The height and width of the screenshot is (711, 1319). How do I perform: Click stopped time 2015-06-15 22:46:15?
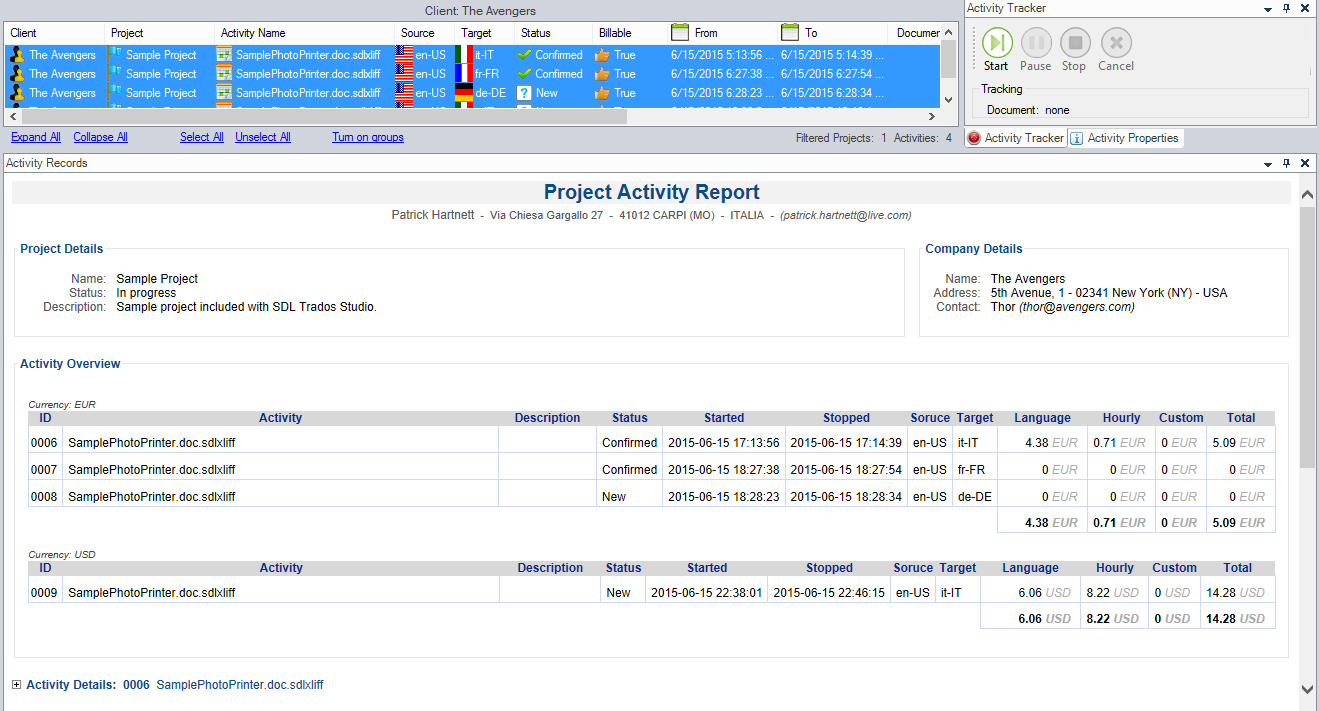coord(829,592)
